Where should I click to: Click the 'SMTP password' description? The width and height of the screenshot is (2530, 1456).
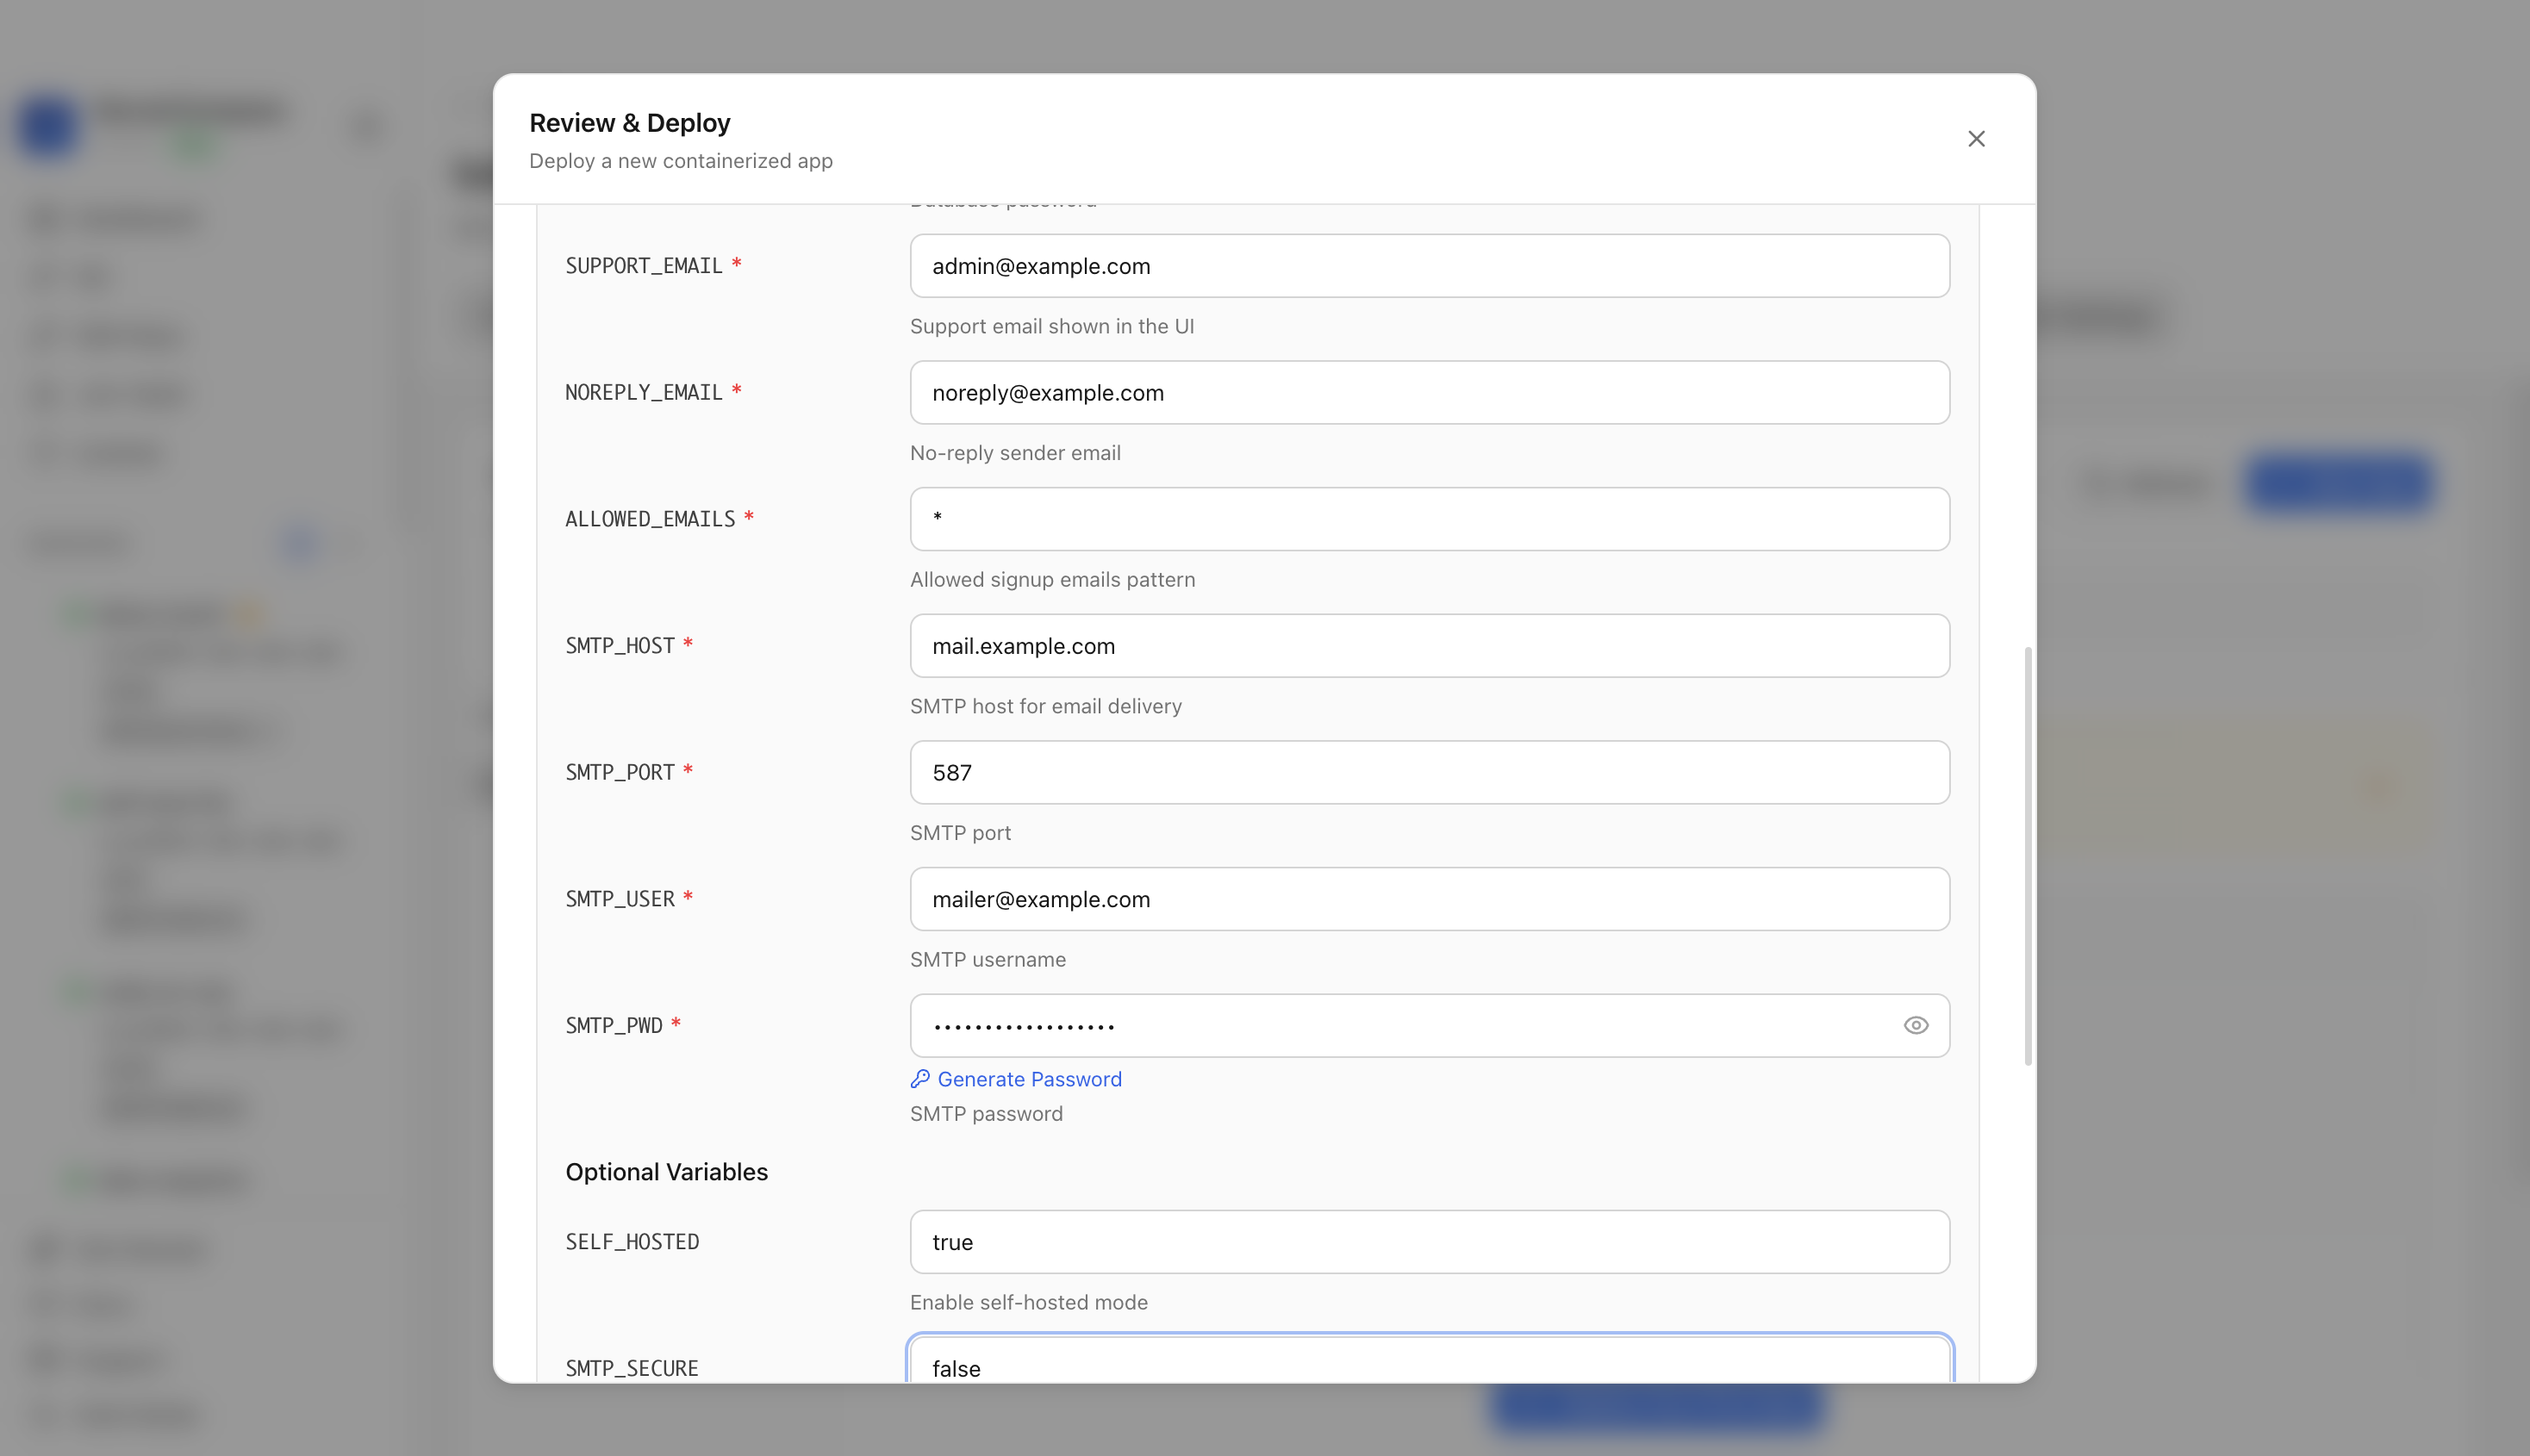(x=986, y=1113)
